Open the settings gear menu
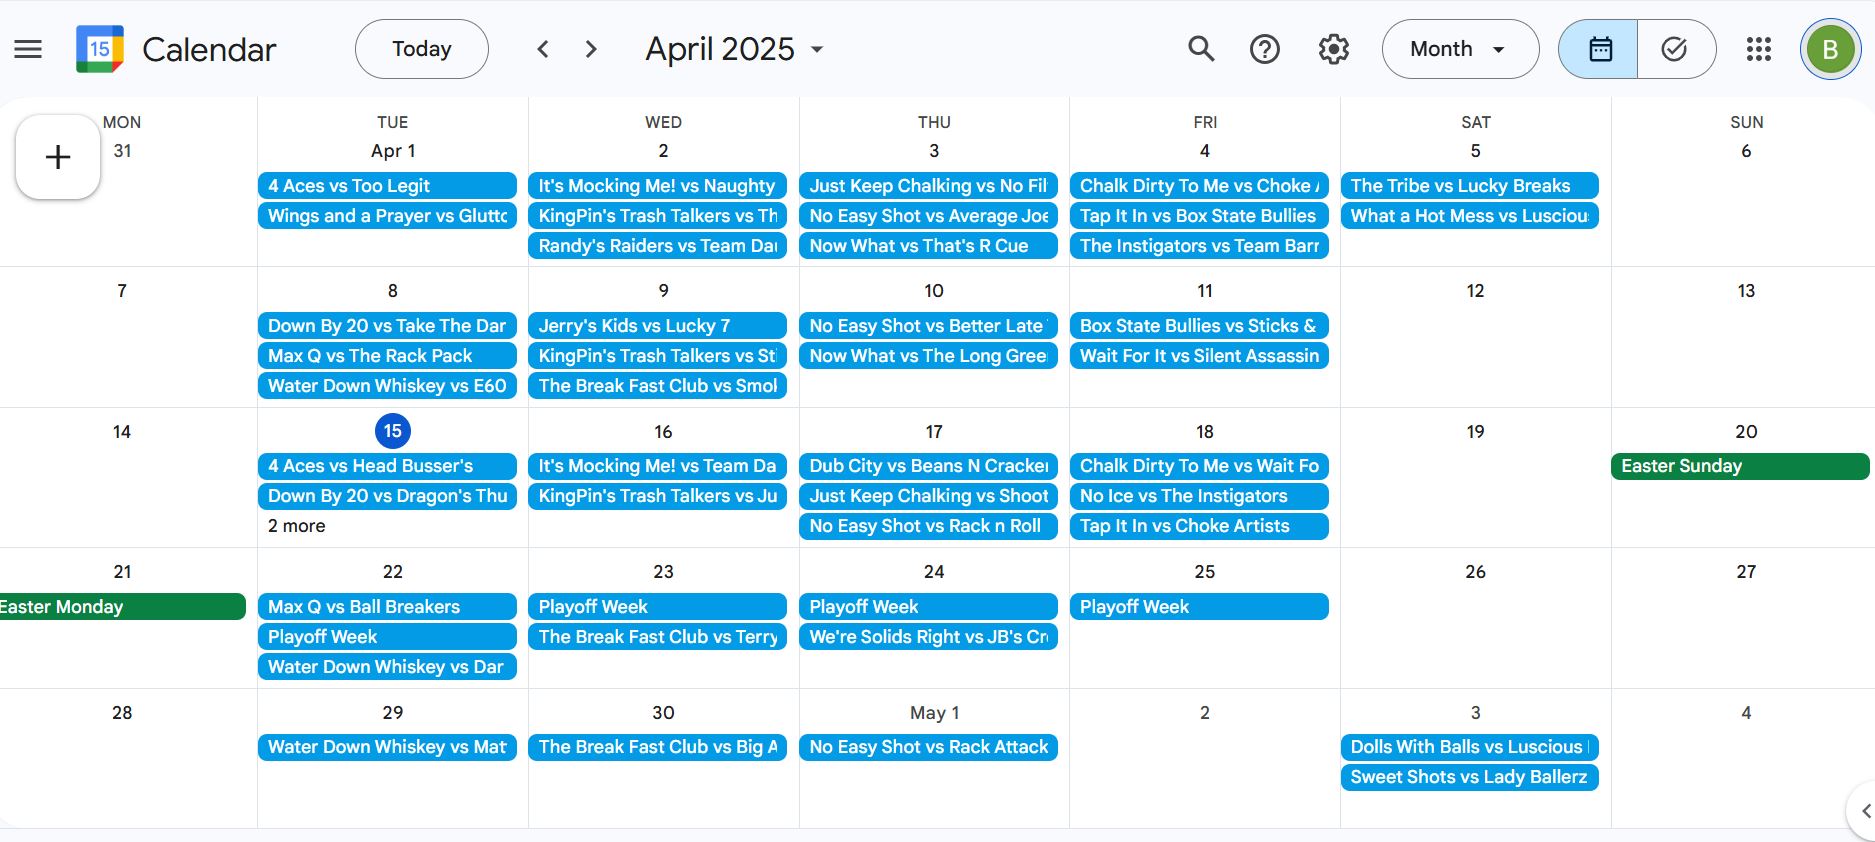Image resolution: width=1875 pixels, height=842 pixels. coord(1333,49)
